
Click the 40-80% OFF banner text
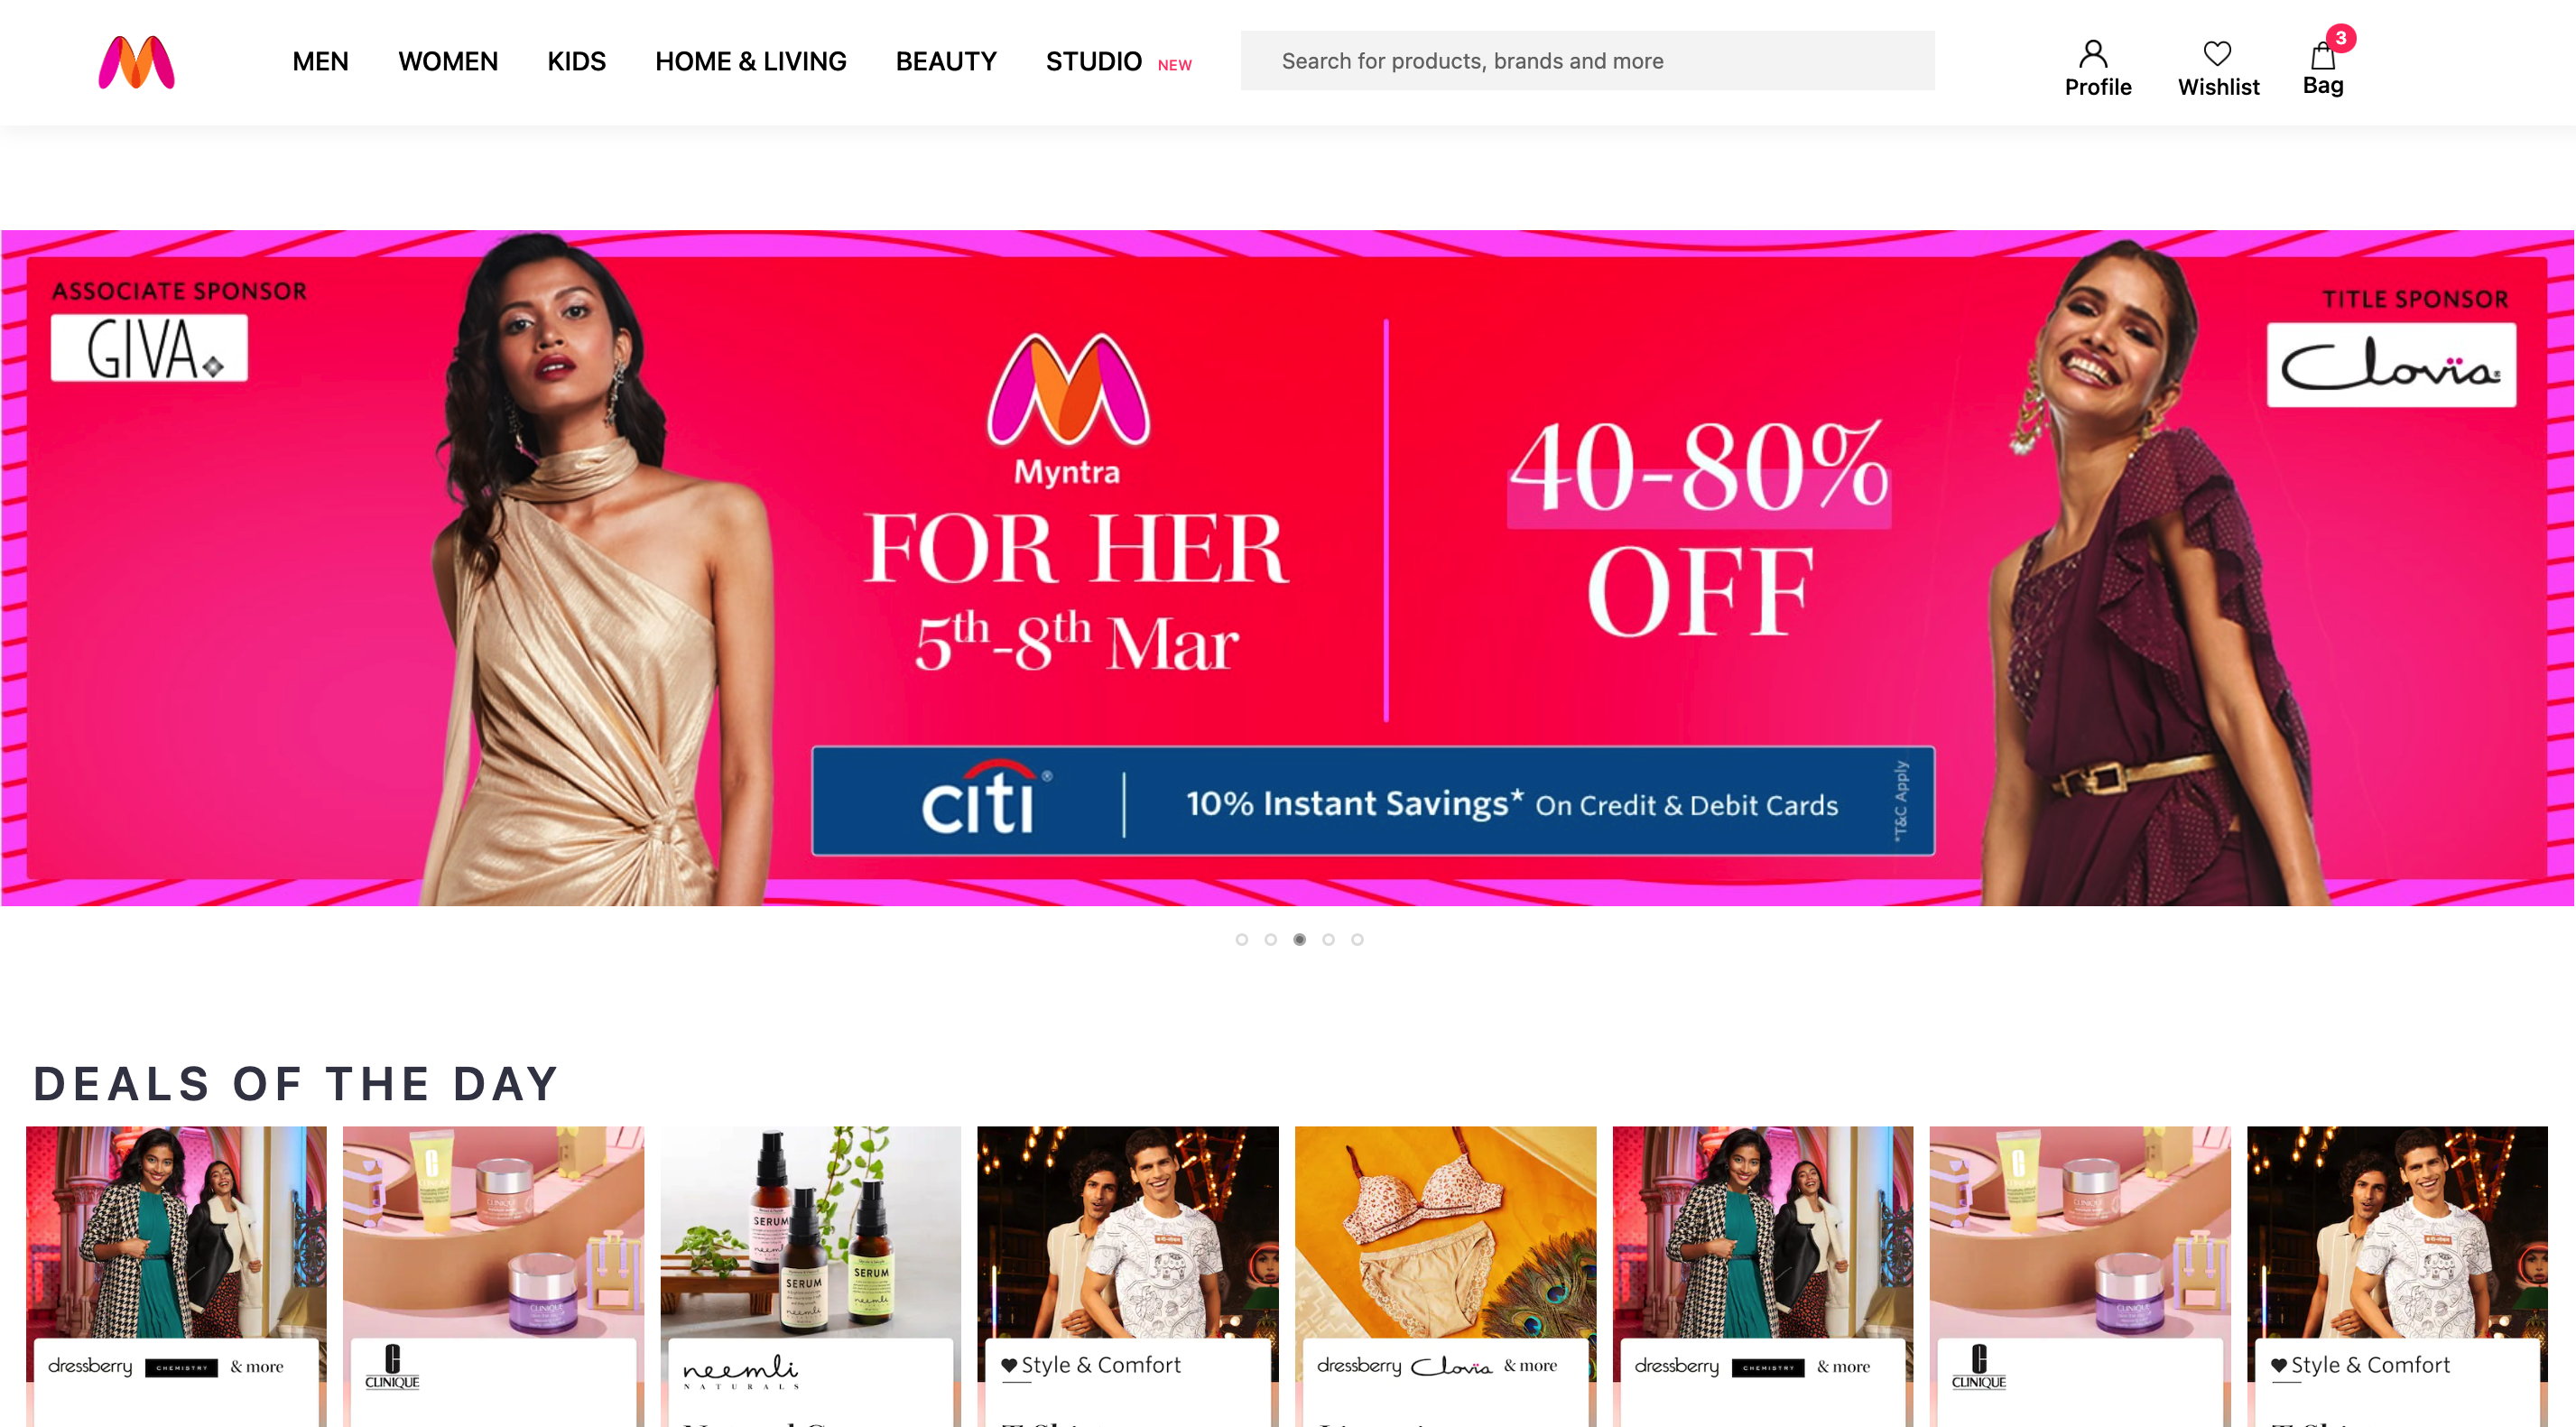point(1699,527)
